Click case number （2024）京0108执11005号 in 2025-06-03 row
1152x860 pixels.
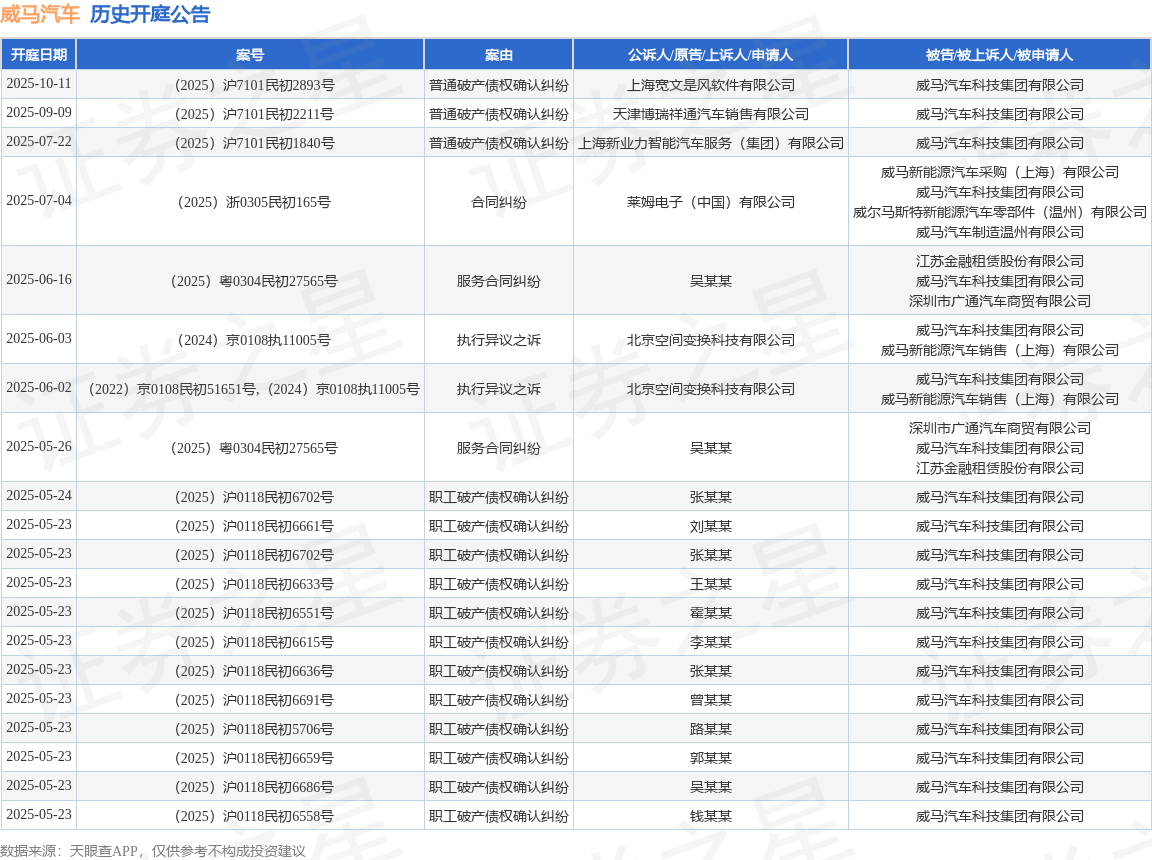(x=254, y=340)
